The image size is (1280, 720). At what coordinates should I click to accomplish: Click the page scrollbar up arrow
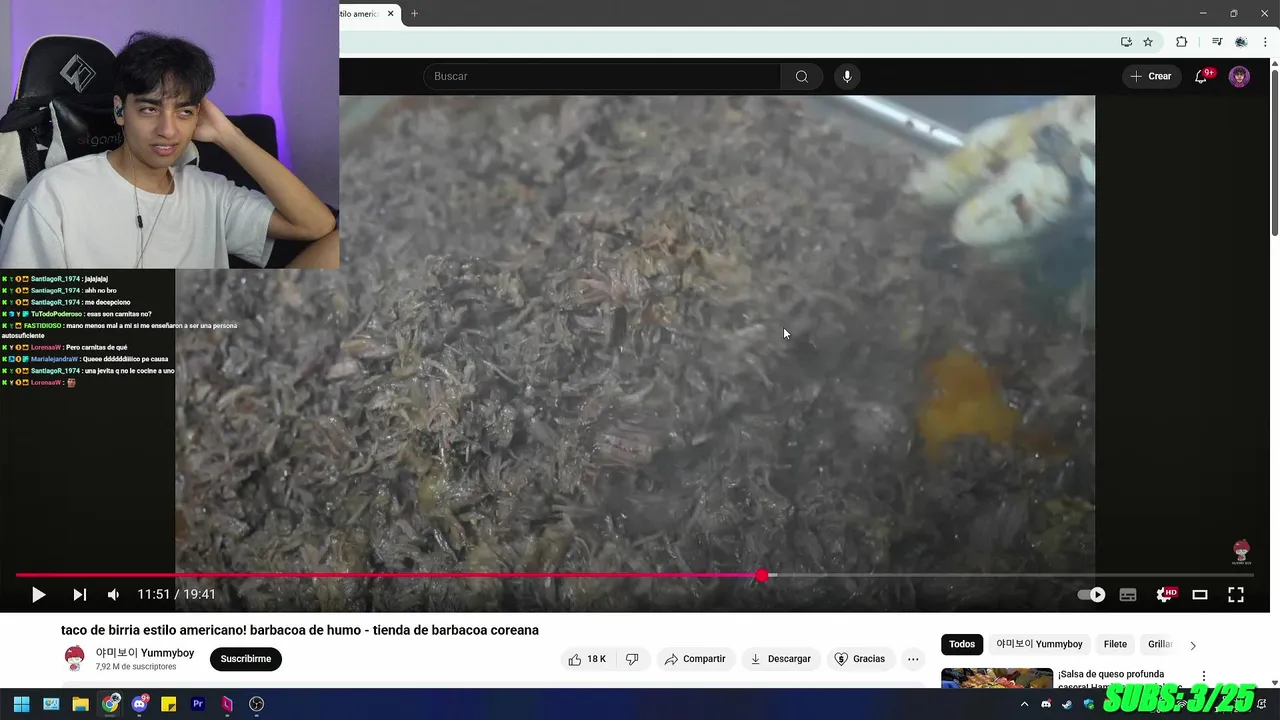pyautogui.click(x=1274, y=64)
